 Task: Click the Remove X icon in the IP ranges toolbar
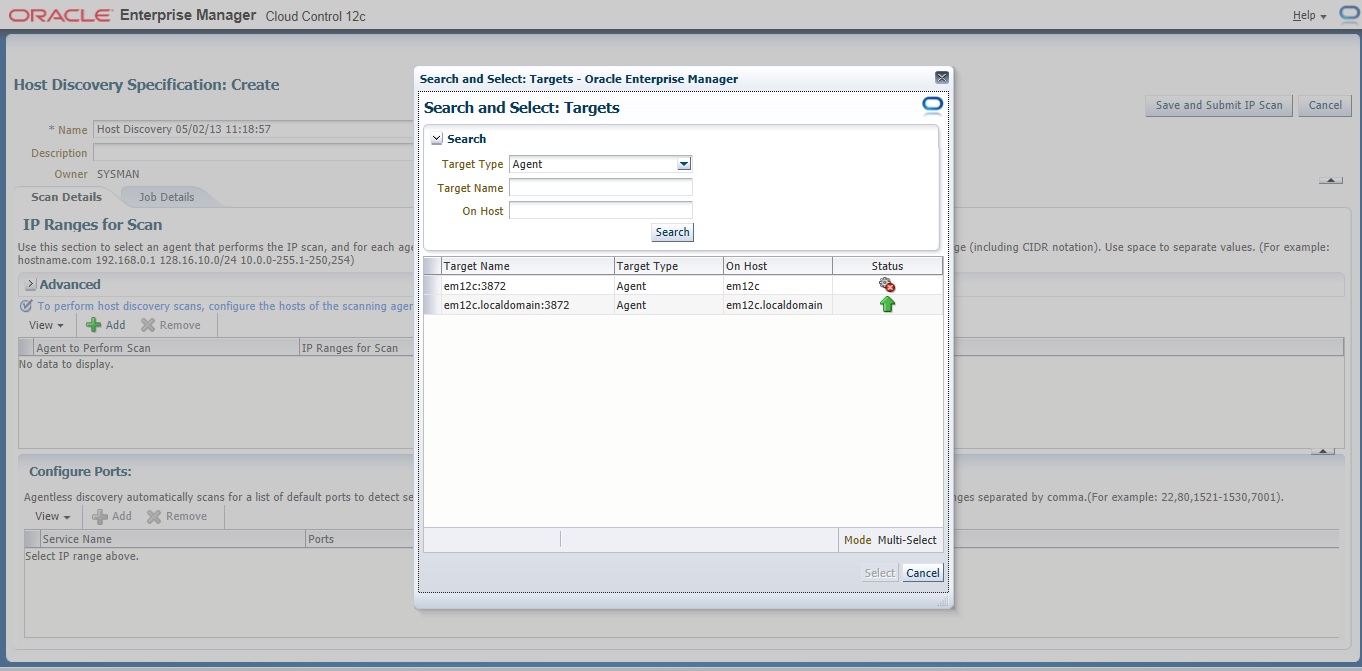point(148,325)
